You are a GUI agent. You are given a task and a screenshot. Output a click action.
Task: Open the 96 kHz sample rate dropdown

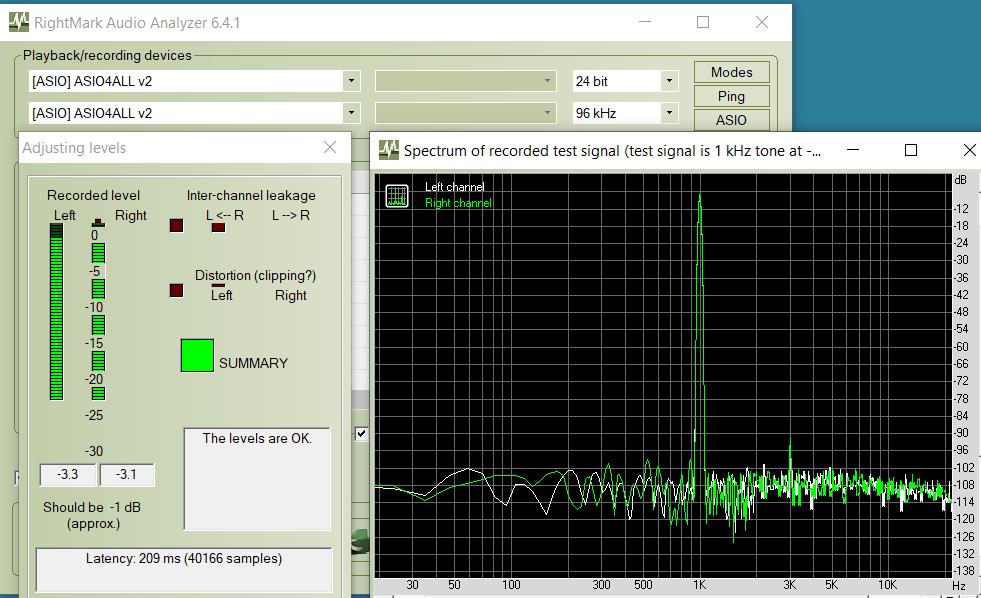click(x=669, y=113)
